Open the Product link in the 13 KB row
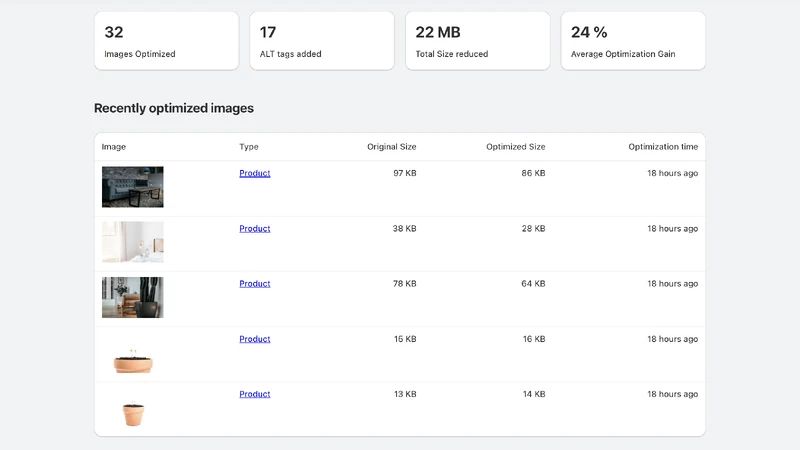Viewport: 800px width, 450px height. click(255, 394)
